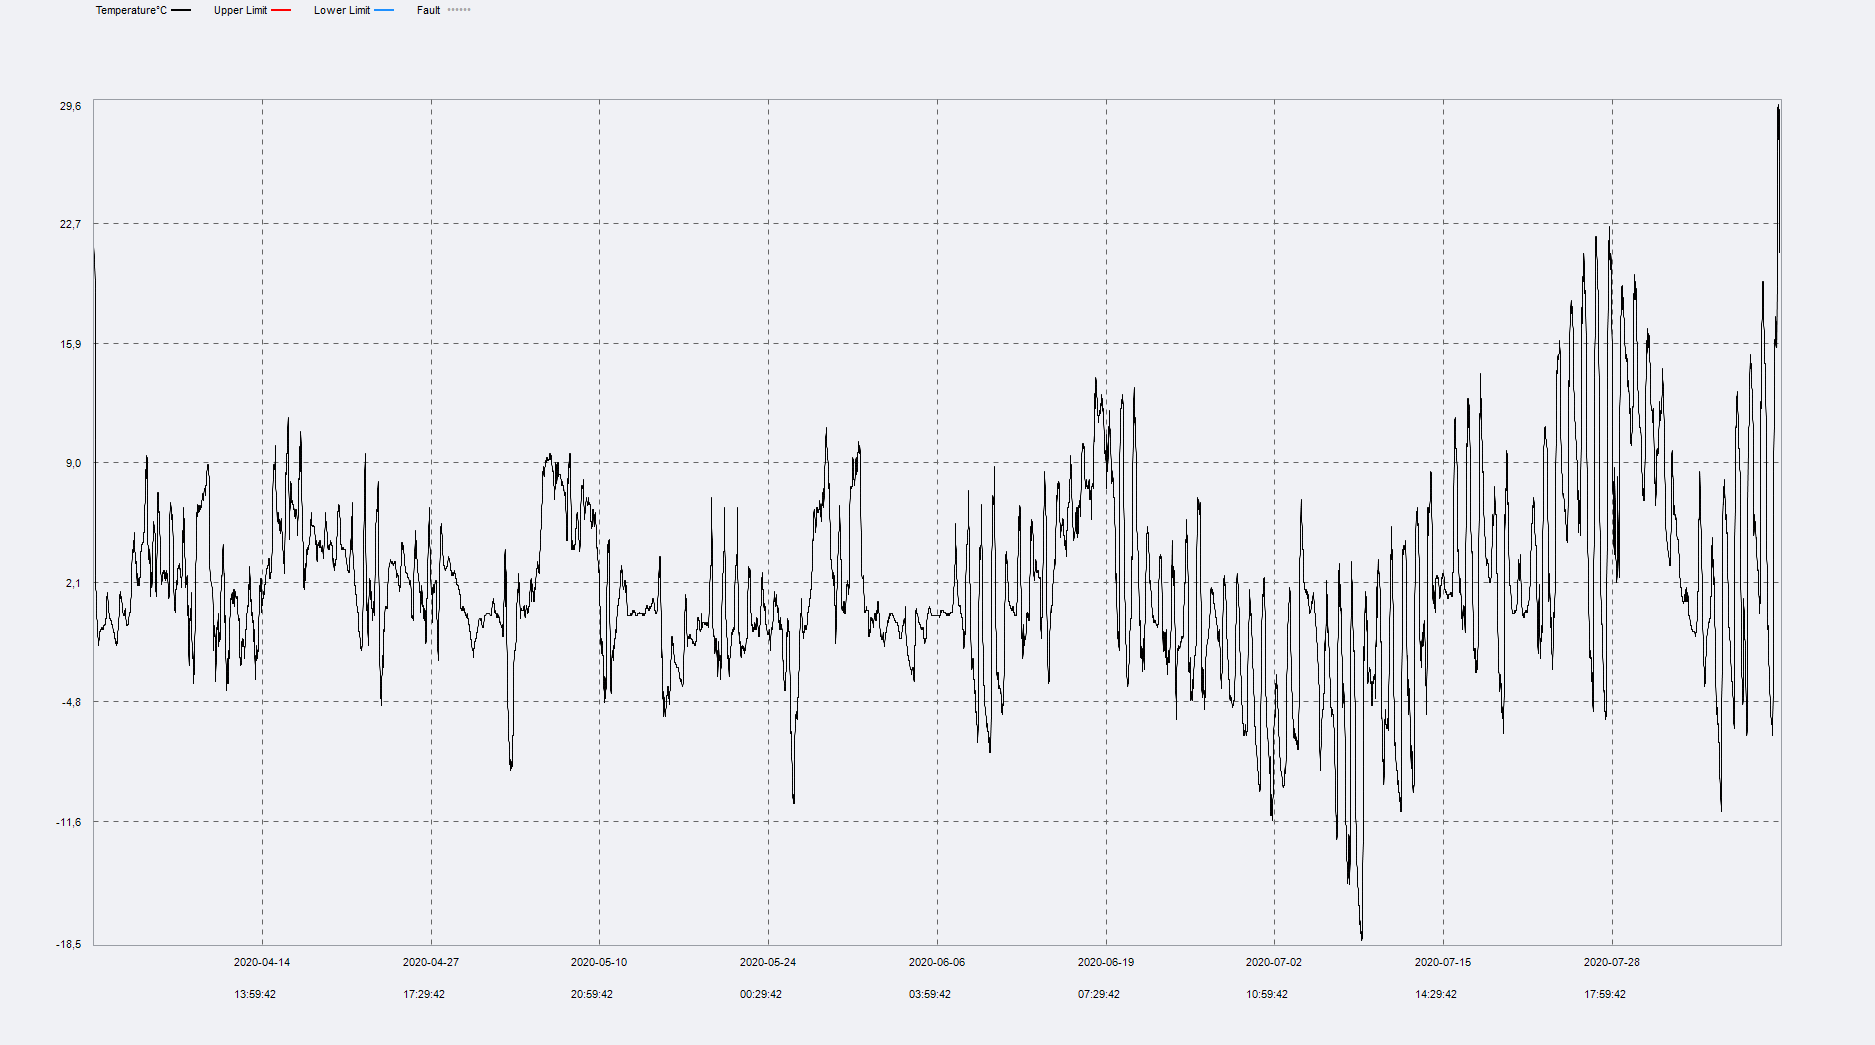Click the Upper Limit legend label

240,10
